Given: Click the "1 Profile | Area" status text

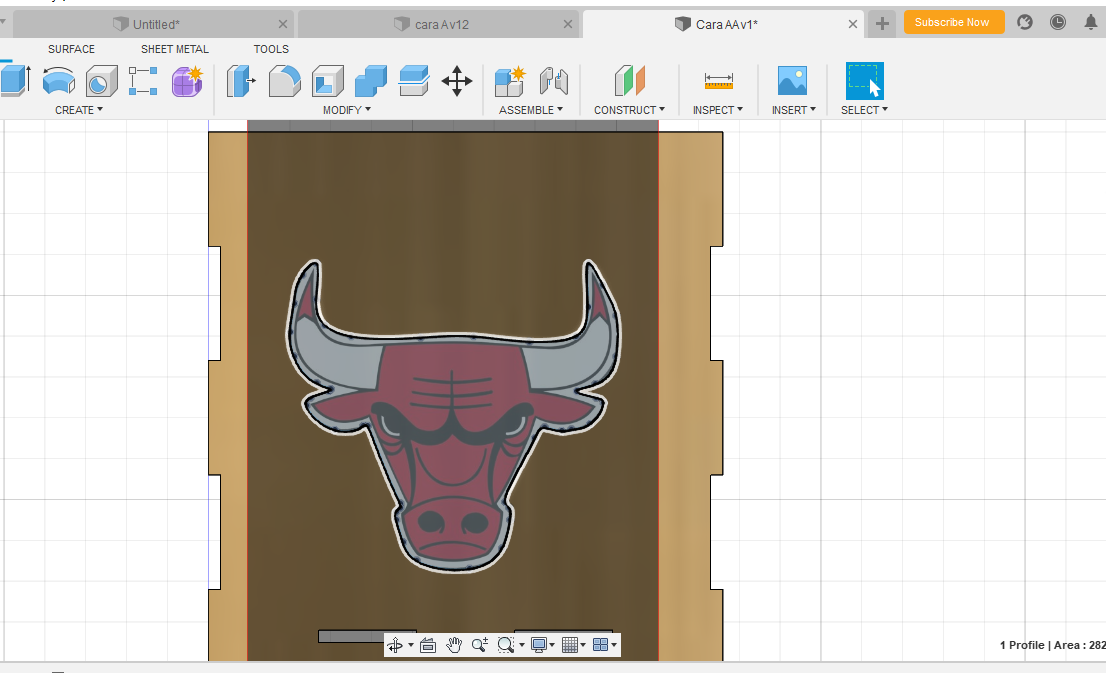Looking at the screenshot, I should click(1052, 645).
